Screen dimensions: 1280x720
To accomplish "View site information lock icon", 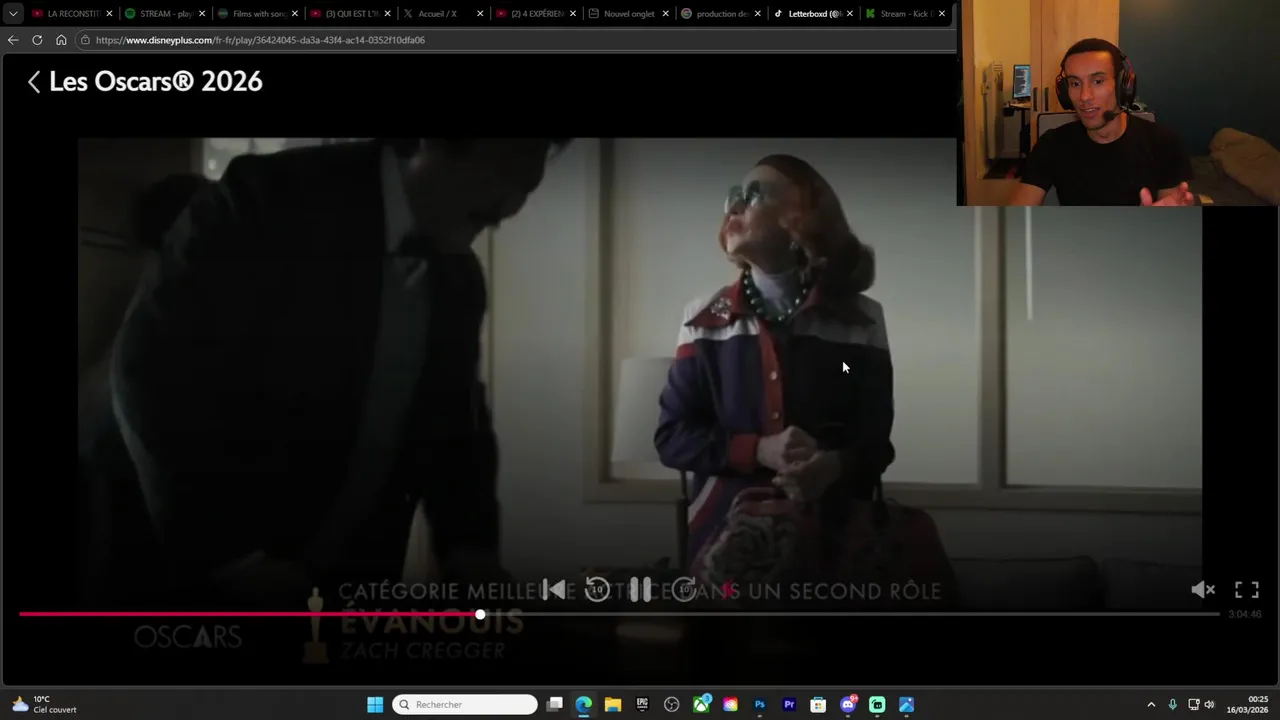I will tap(86, 40).
